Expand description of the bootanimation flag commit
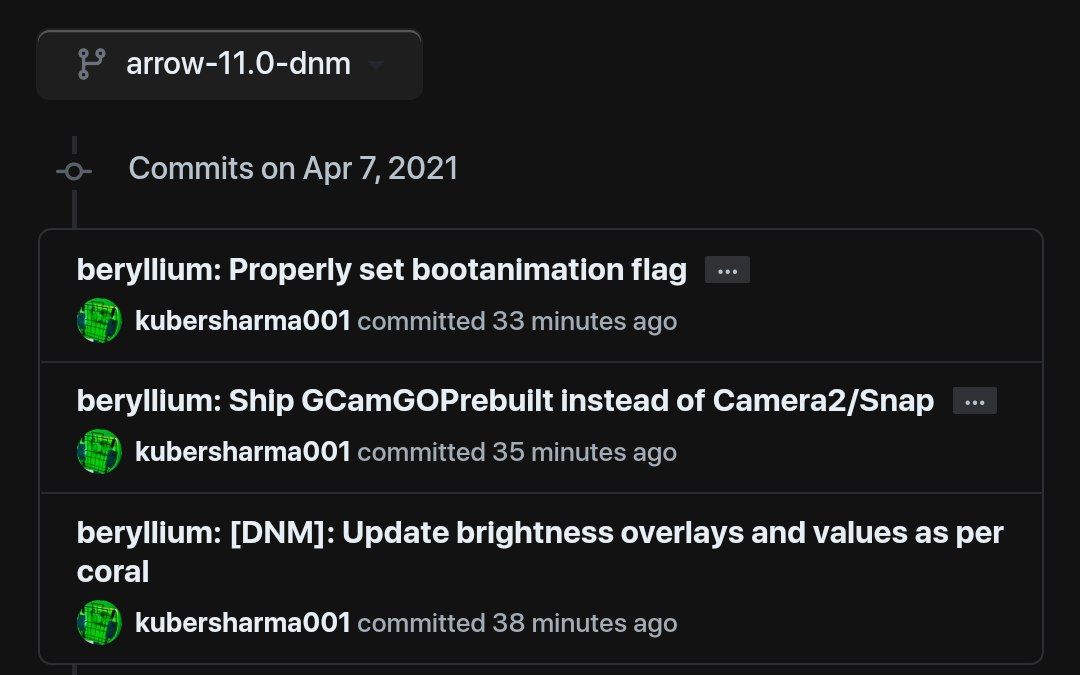The image size is (1080, 675). click(727, 270)
